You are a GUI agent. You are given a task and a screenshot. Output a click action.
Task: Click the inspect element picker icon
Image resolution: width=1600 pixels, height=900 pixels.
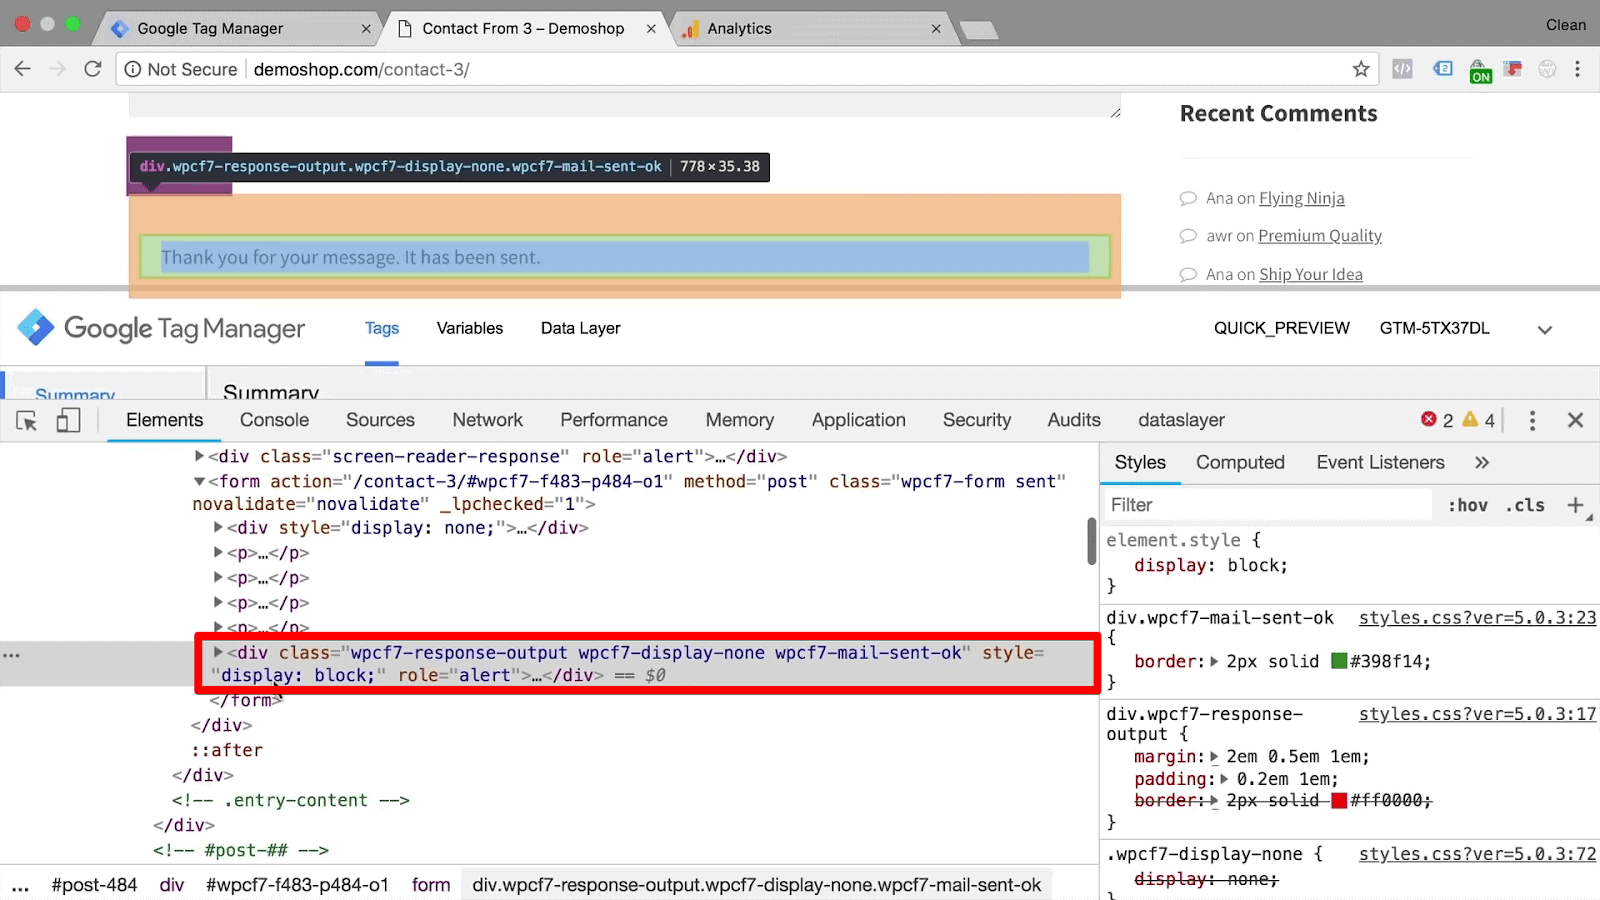coord(27,421)
